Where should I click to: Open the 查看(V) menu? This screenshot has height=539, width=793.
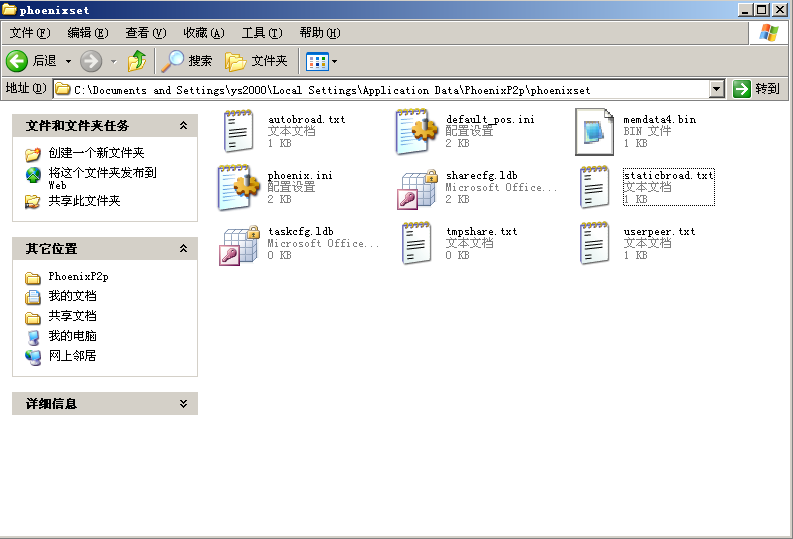(x=146, y=33)
